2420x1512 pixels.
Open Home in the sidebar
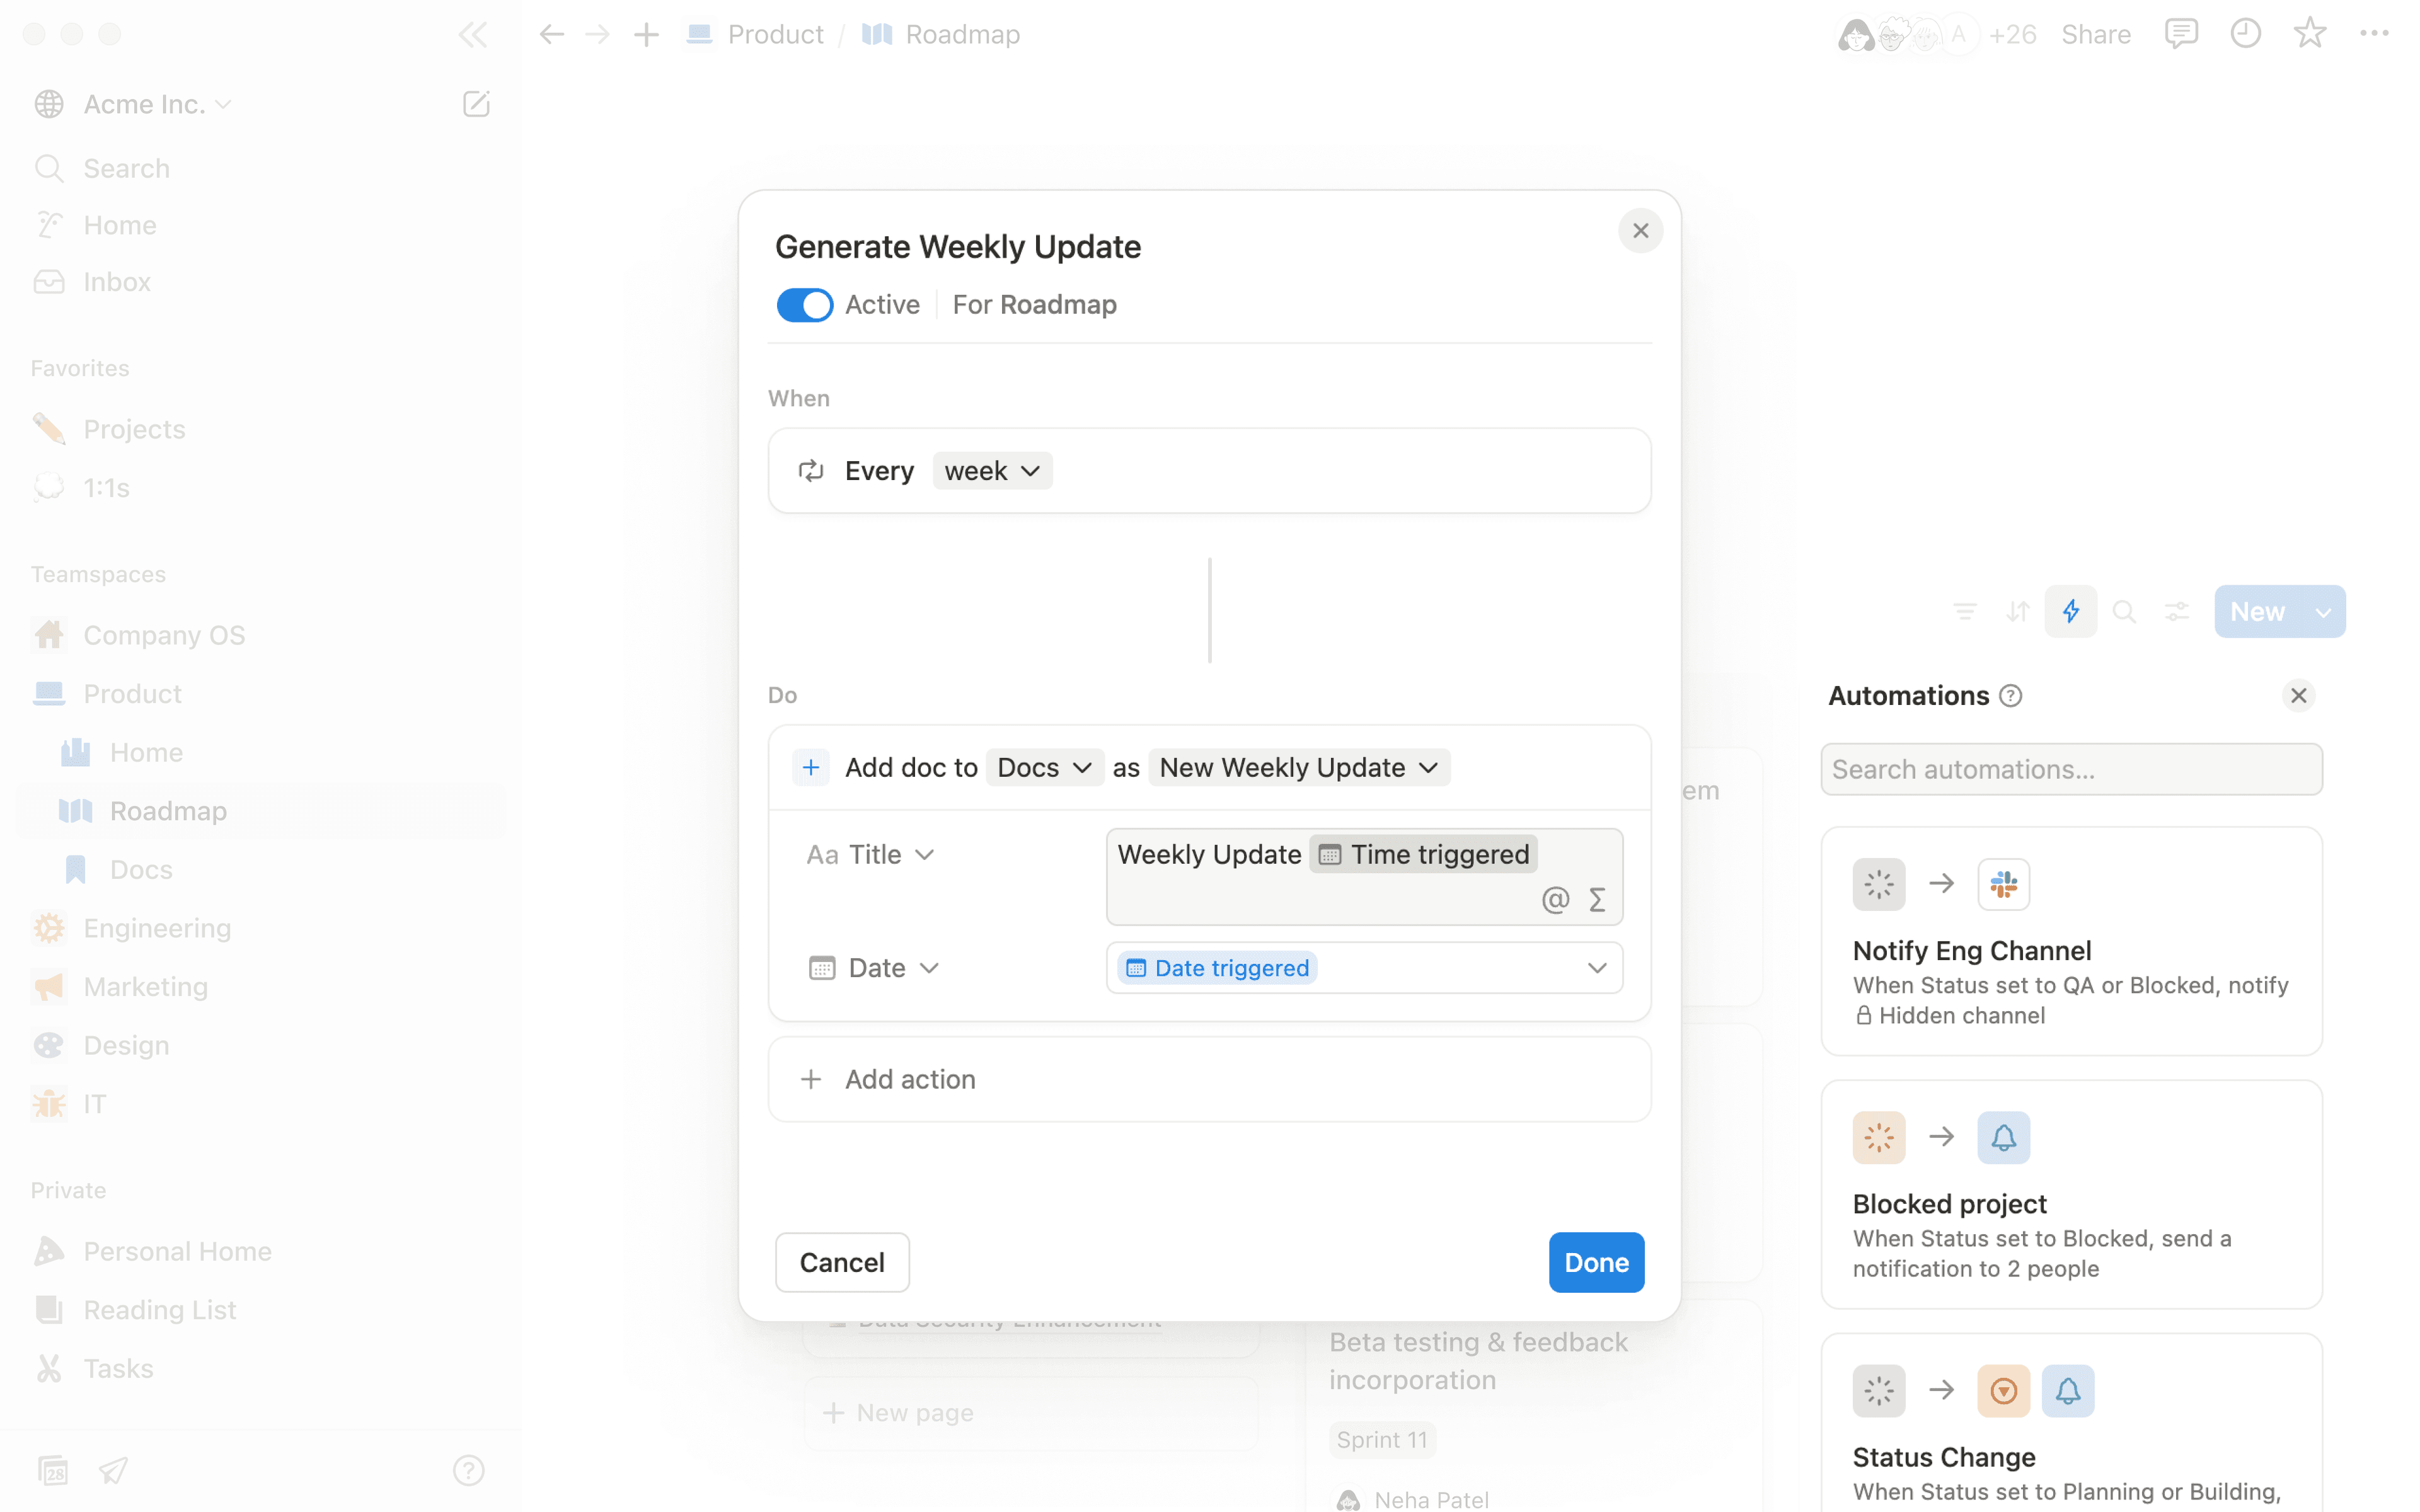point(260,225)
